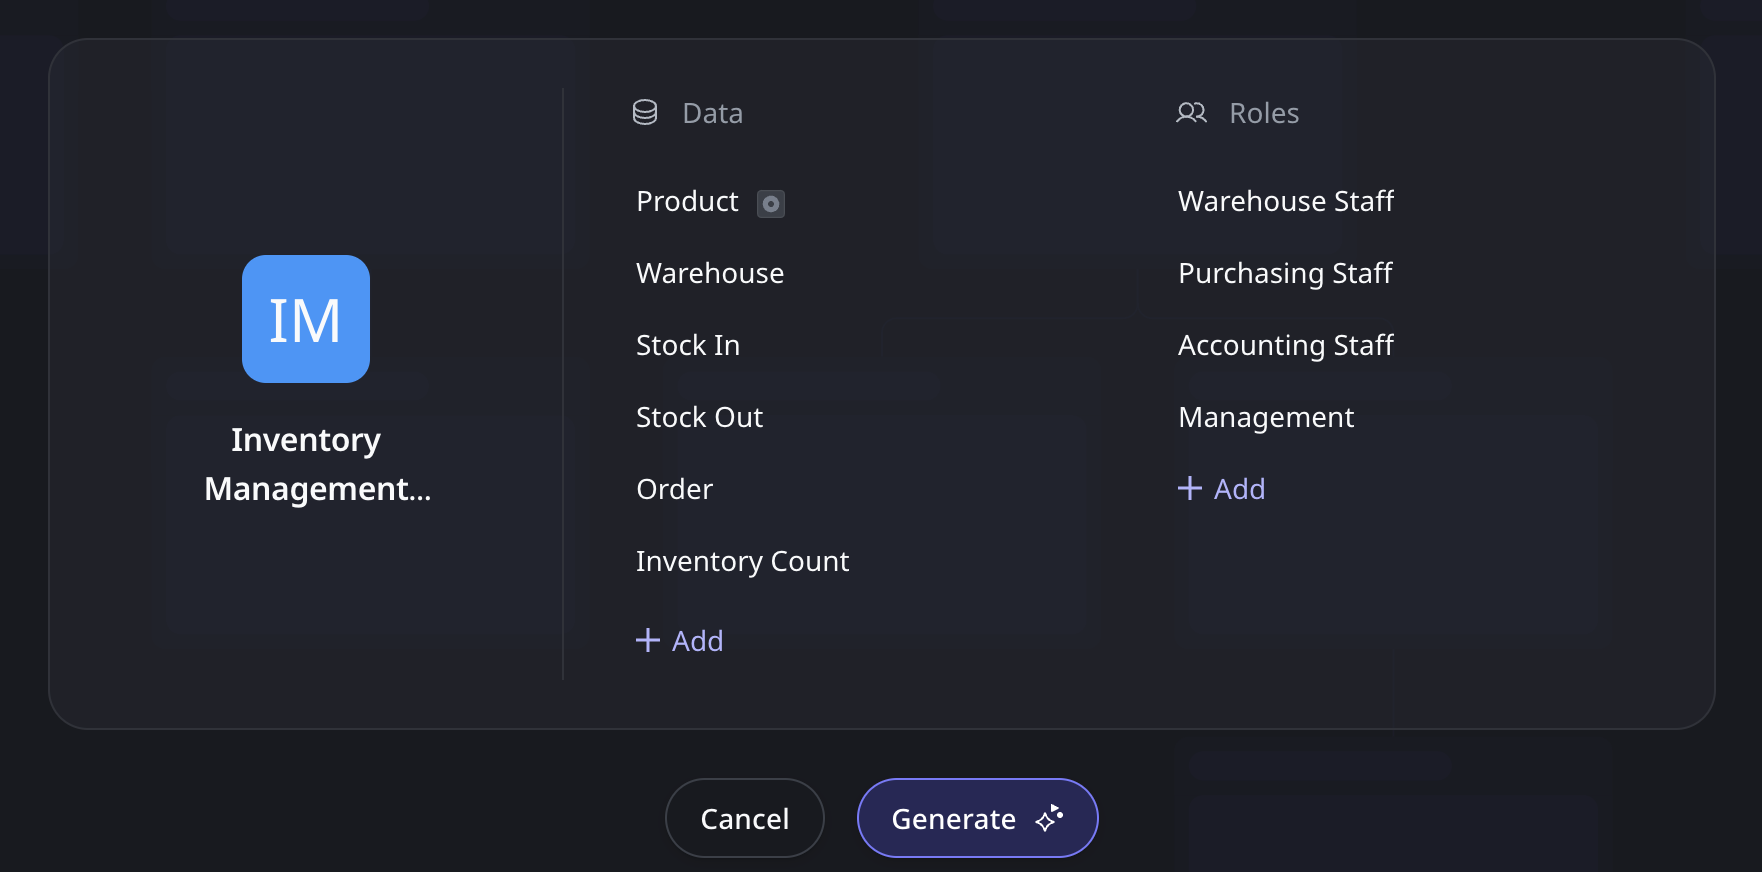Select the Warehouse data item
1762x872 pixels.
point(710,274)
